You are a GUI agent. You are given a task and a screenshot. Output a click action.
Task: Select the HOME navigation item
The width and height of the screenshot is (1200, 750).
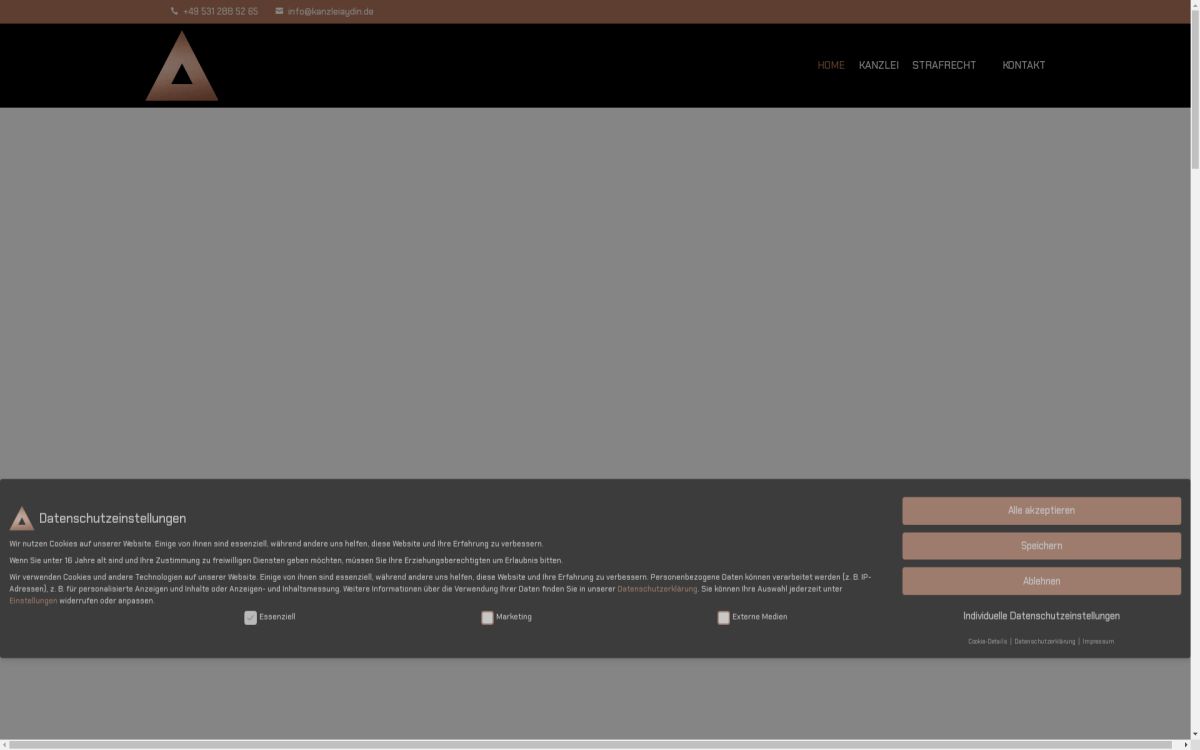point(830,66)
